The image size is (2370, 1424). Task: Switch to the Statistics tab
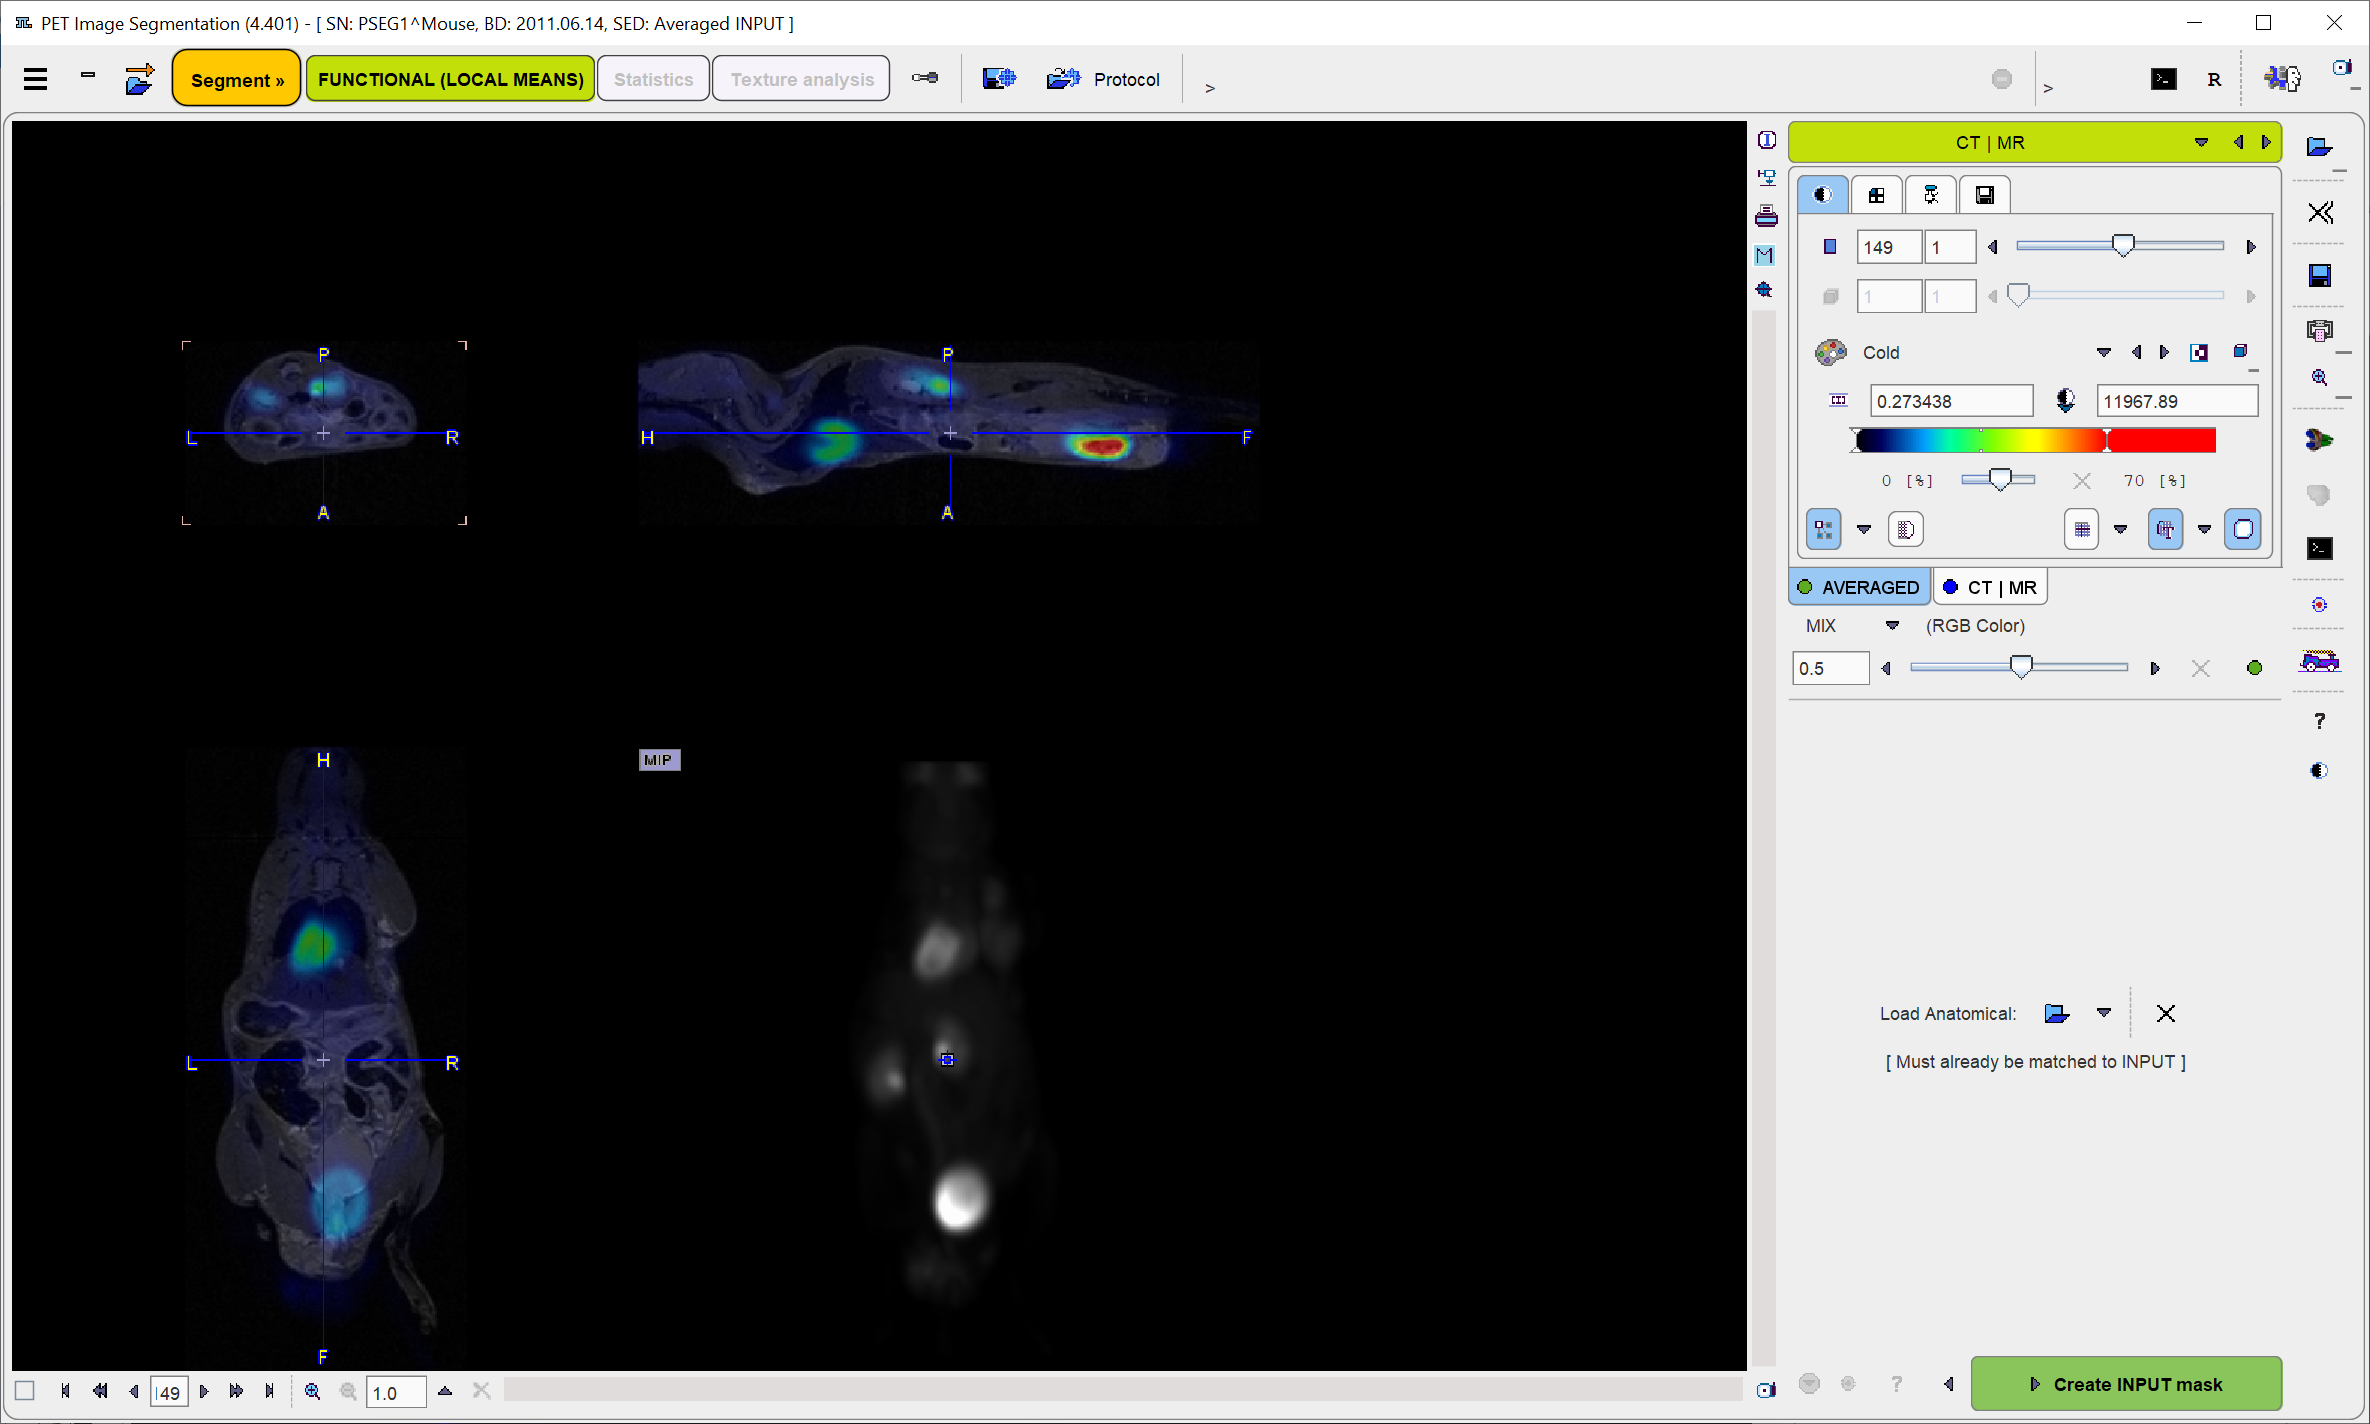pyautogui.click(x=653, y=79)
